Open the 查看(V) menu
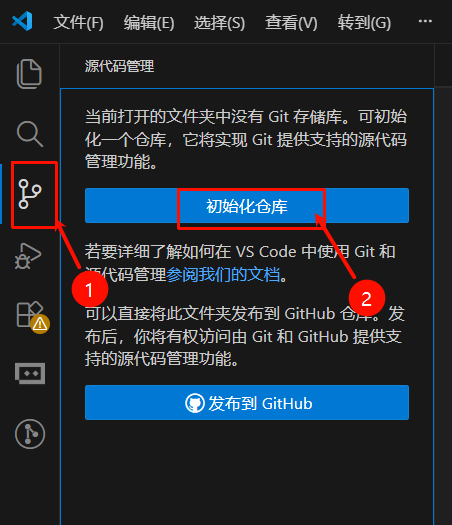This screenshot has height=525, width=452. tap(291, 22)
